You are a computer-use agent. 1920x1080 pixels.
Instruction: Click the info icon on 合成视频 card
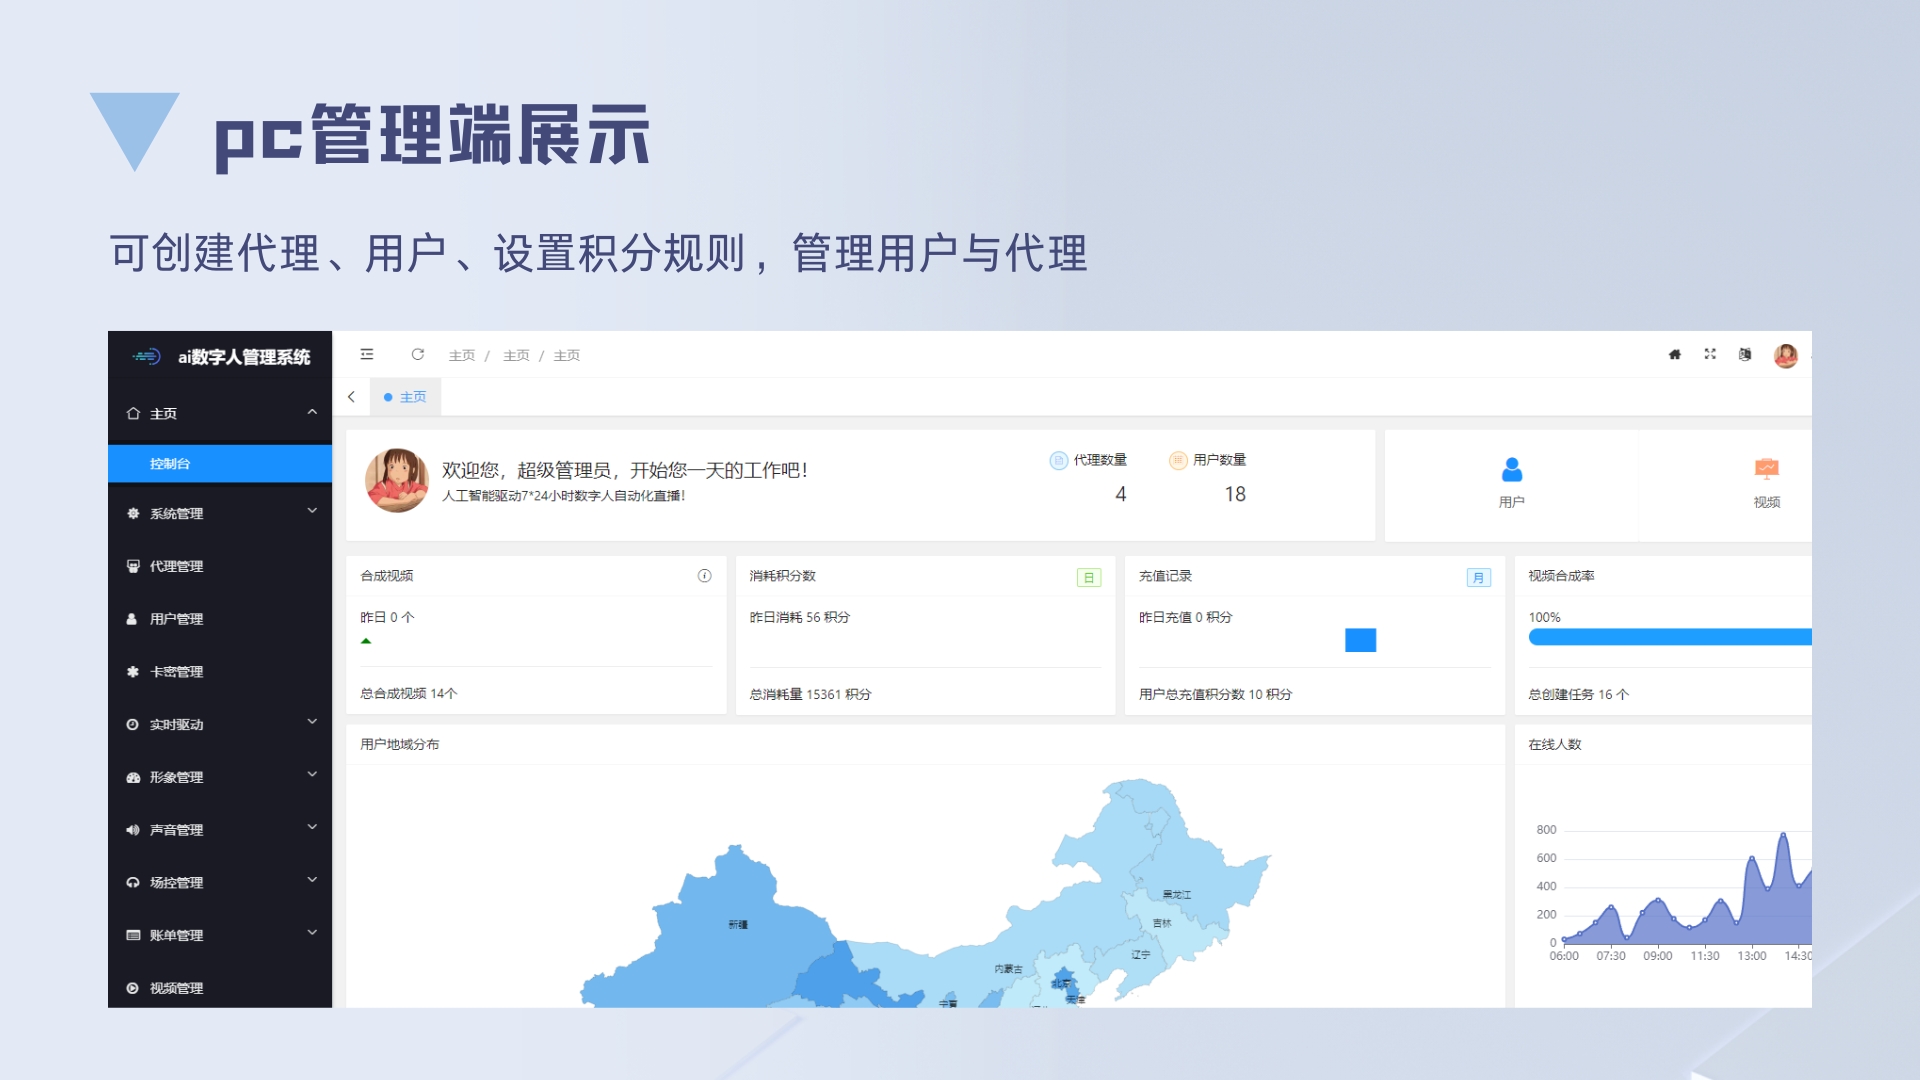click(704, 575)
